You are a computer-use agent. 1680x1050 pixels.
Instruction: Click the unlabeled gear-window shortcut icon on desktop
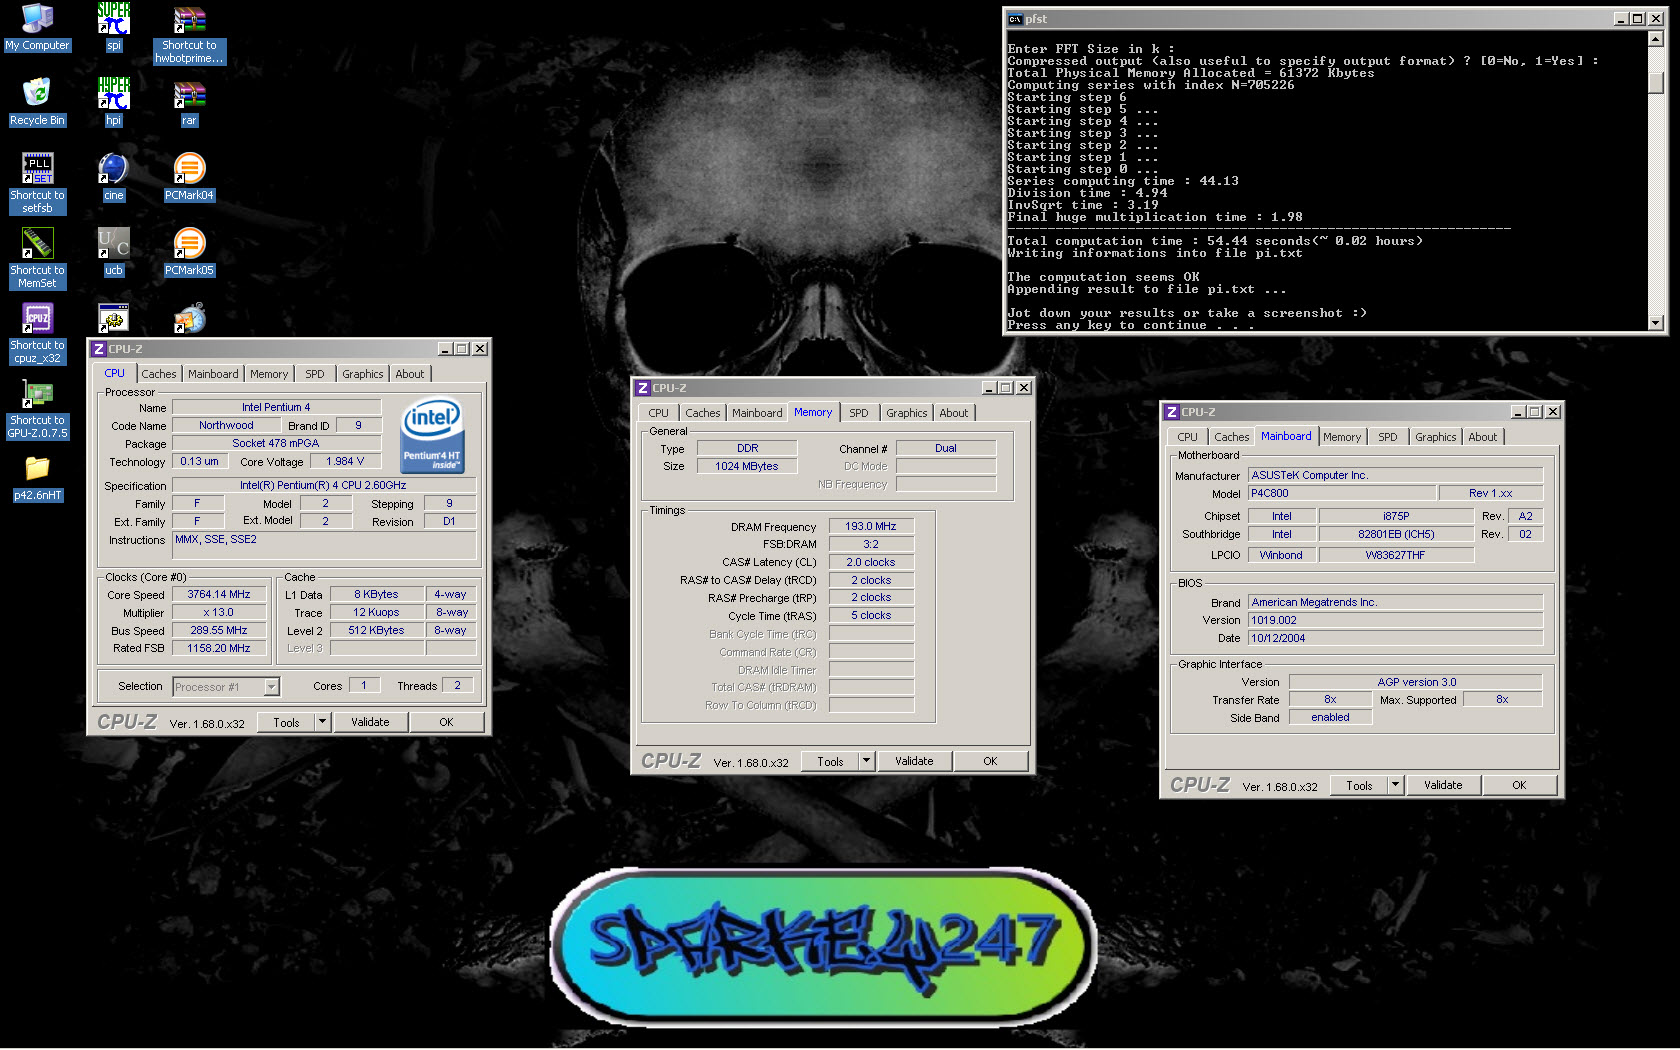[x=113, y=318]
